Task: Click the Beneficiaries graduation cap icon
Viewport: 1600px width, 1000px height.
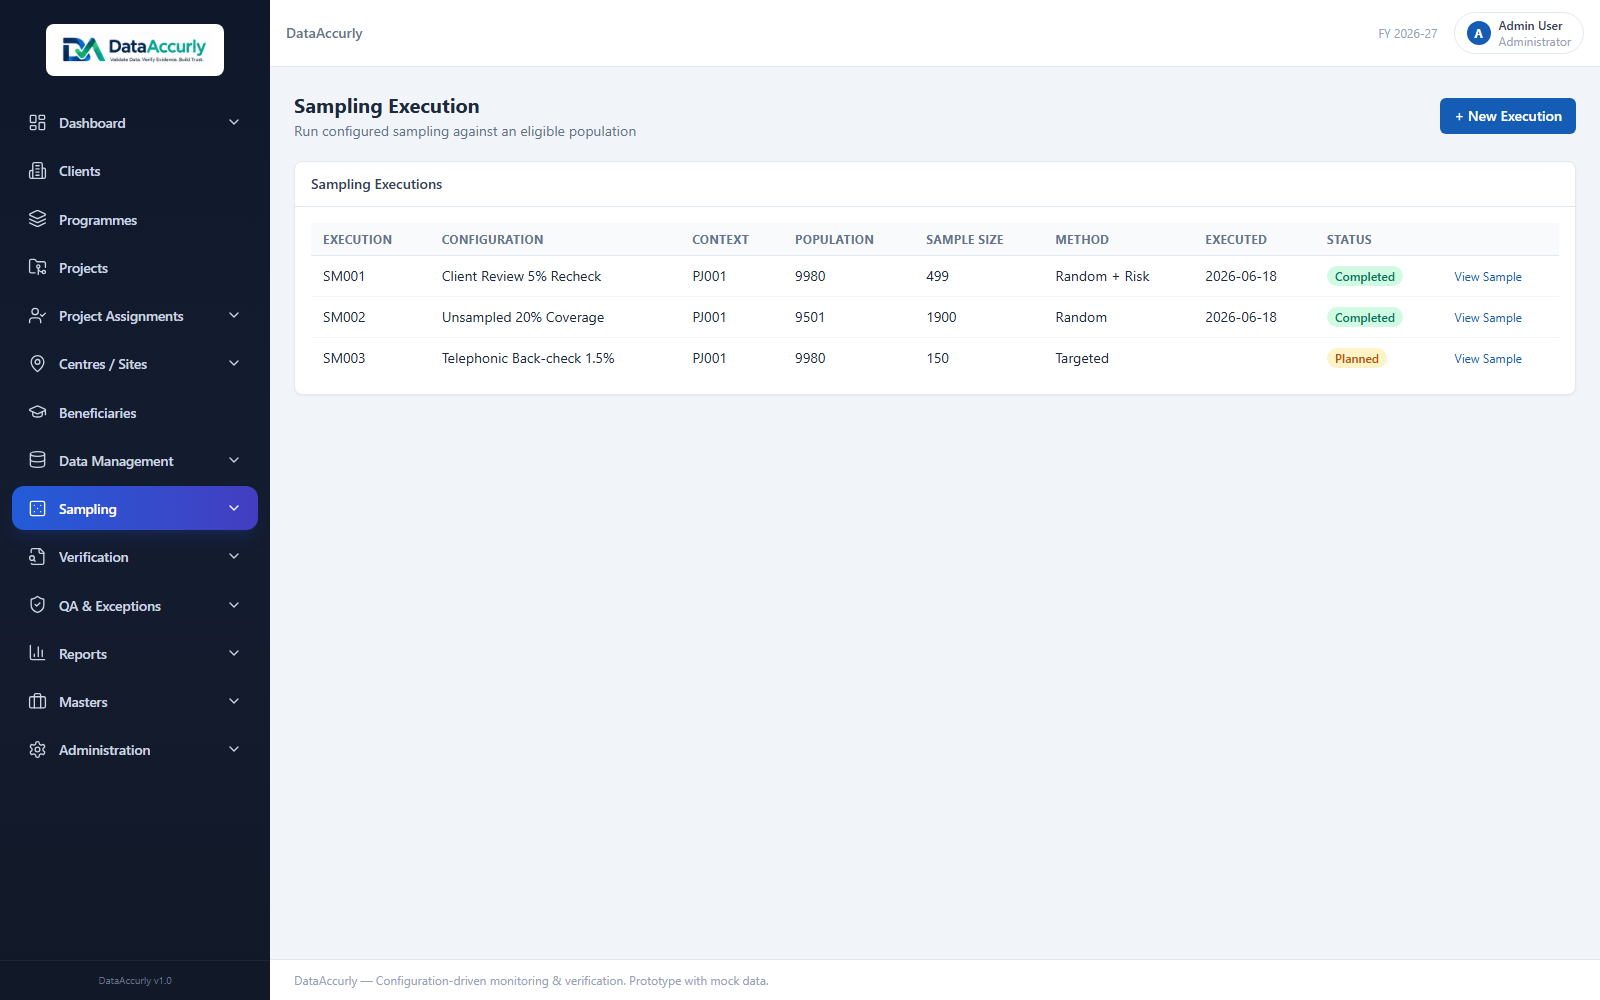Action: tap(37, 412)
